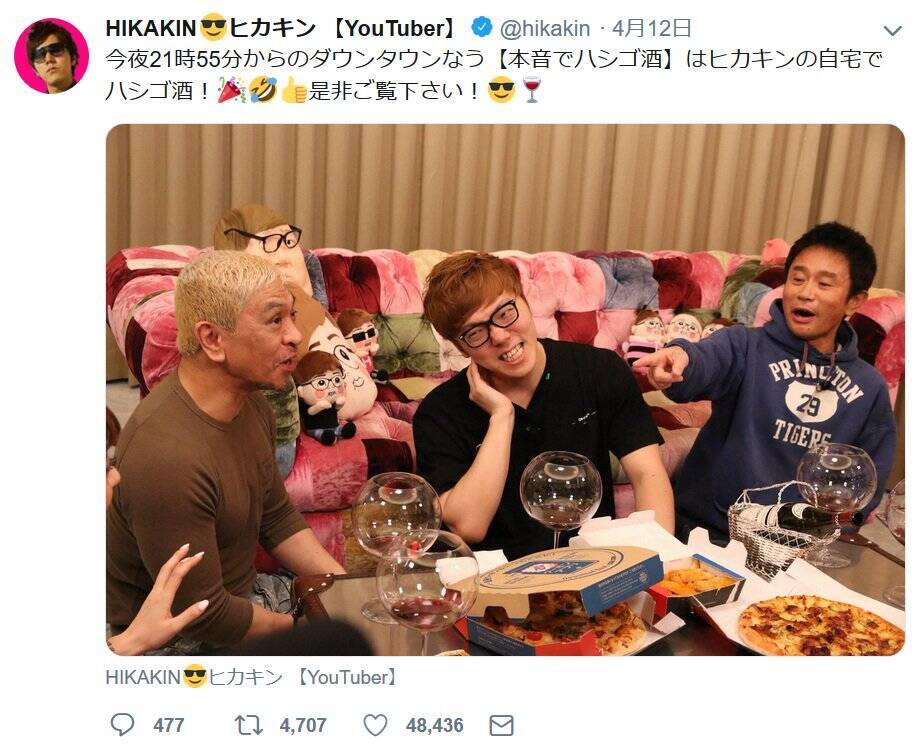Viewport: 923px width, 747px height.
Task: Open the 4月12日 tweet date link
Action: [652, 28]
